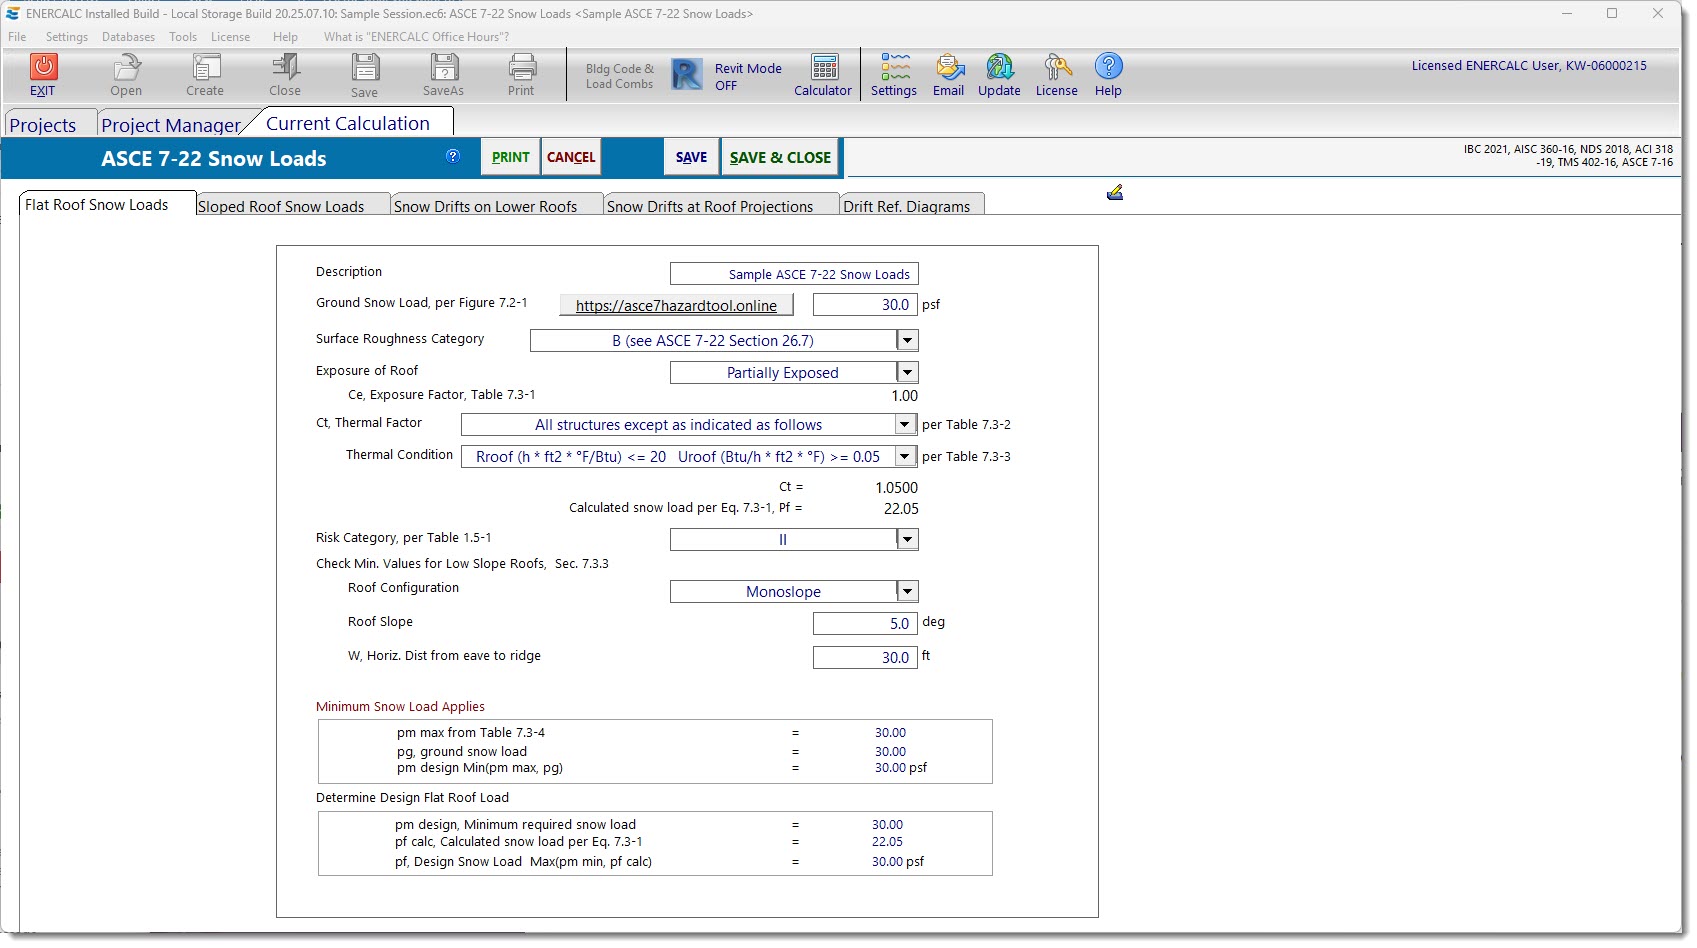Open the License keys icon

tap(1057, 67)
